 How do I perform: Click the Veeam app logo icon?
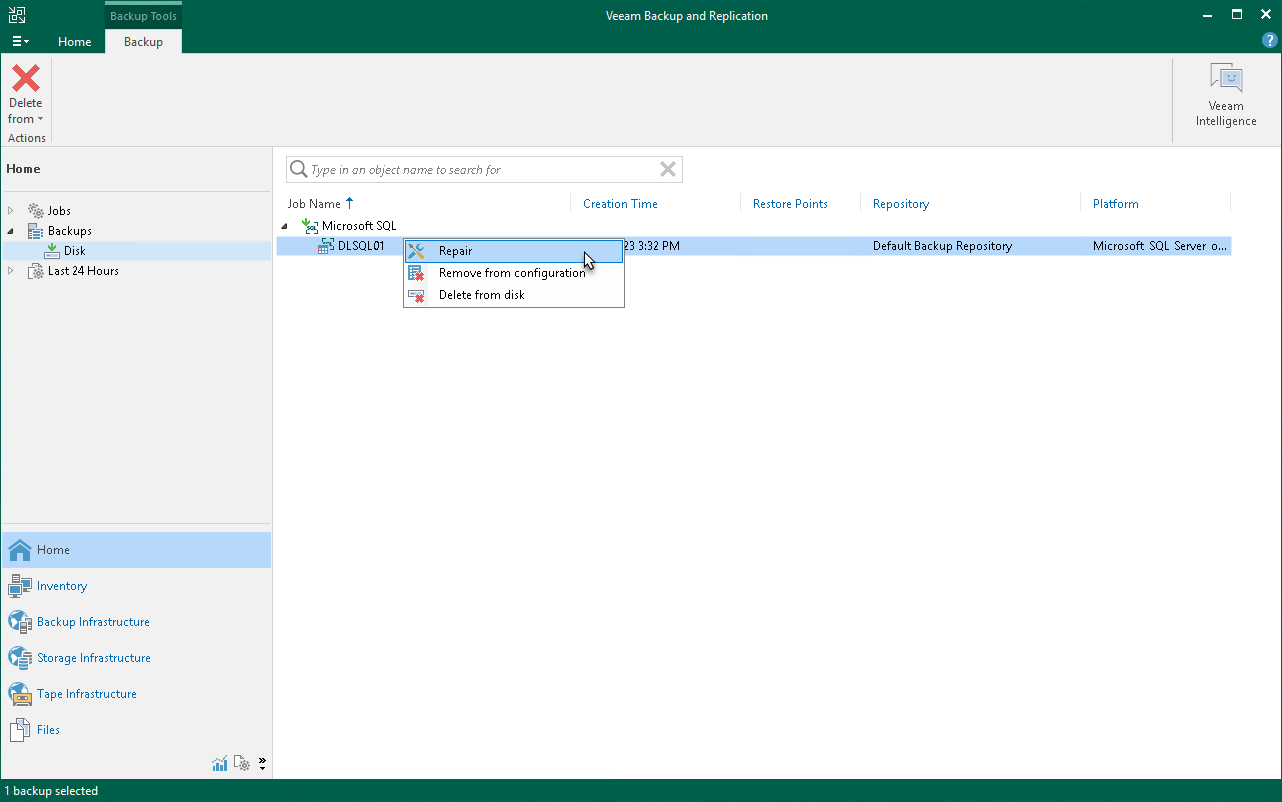point(17,15)
